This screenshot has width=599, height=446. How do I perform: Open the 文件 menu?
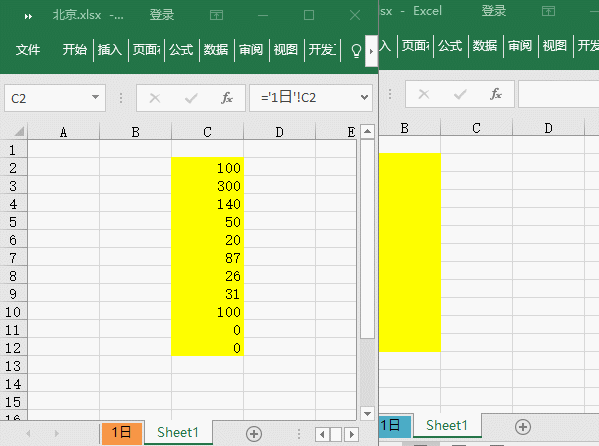coord(28,50)
